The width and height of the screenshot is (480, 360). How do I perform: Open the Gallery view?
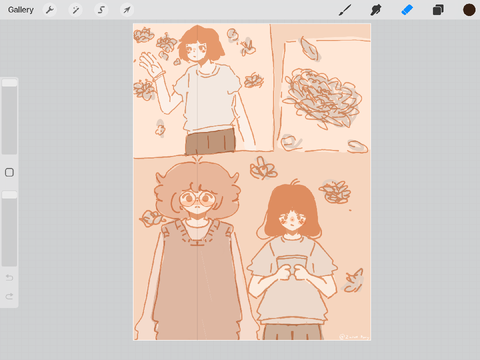pyautogui.click(x=21, y=10)
